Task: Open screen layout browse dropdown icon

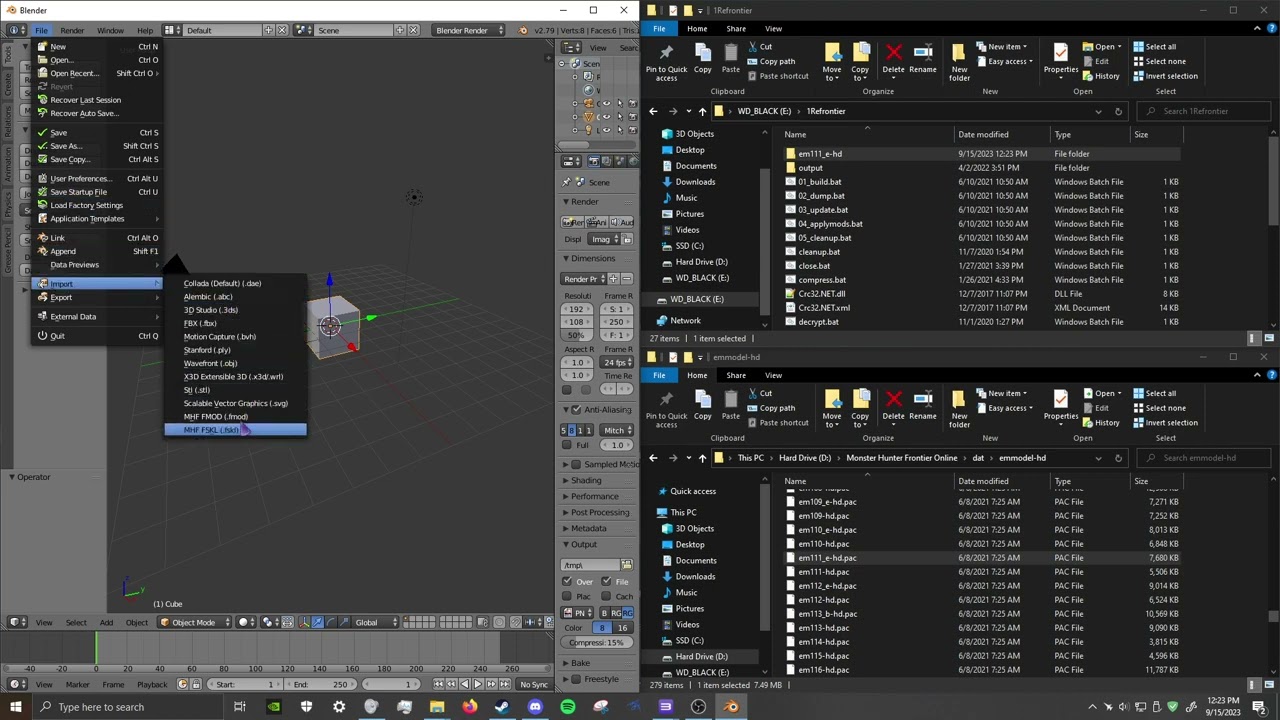Action: coord(172,30)
